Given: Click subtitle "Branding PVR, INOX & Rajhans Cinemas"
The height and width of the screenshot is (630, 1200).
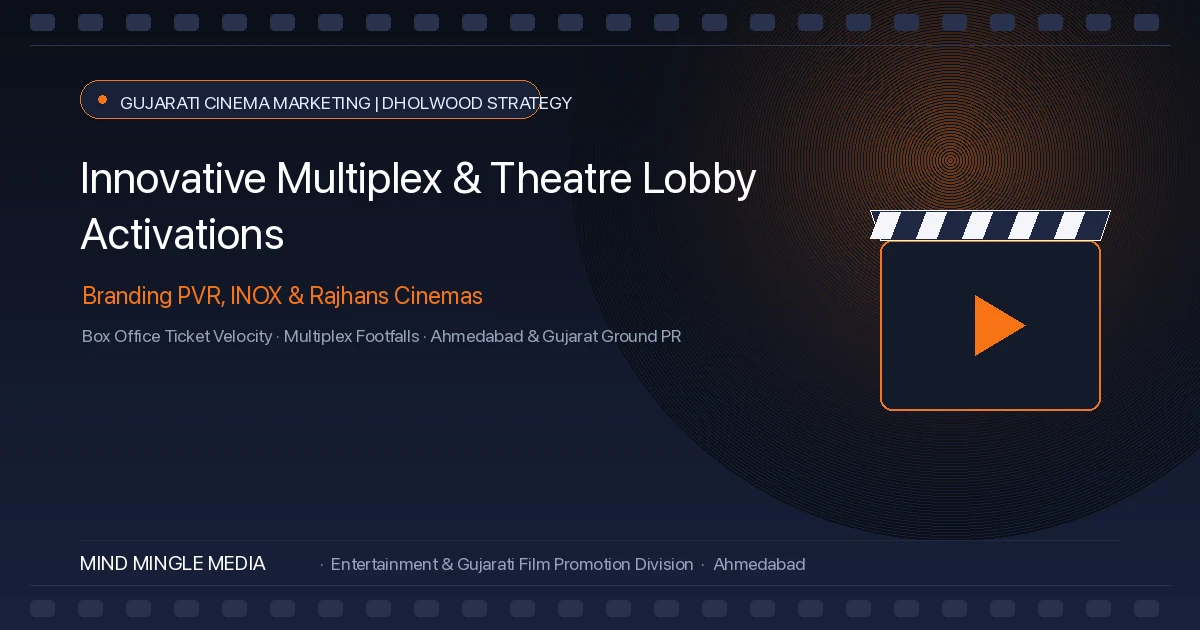Looking at the screenshot, I should point(282,296).
